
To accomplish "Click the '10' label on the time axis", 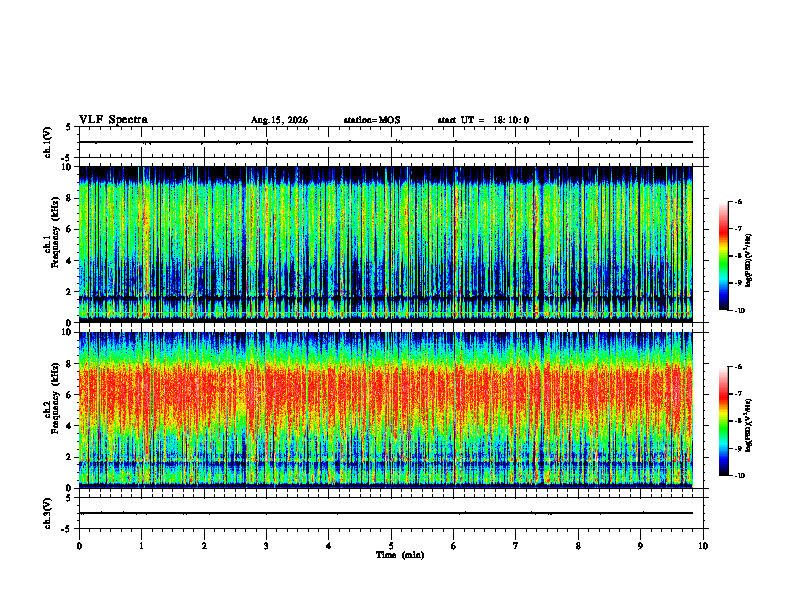I will pyautogui.click(x=703, y=546).
